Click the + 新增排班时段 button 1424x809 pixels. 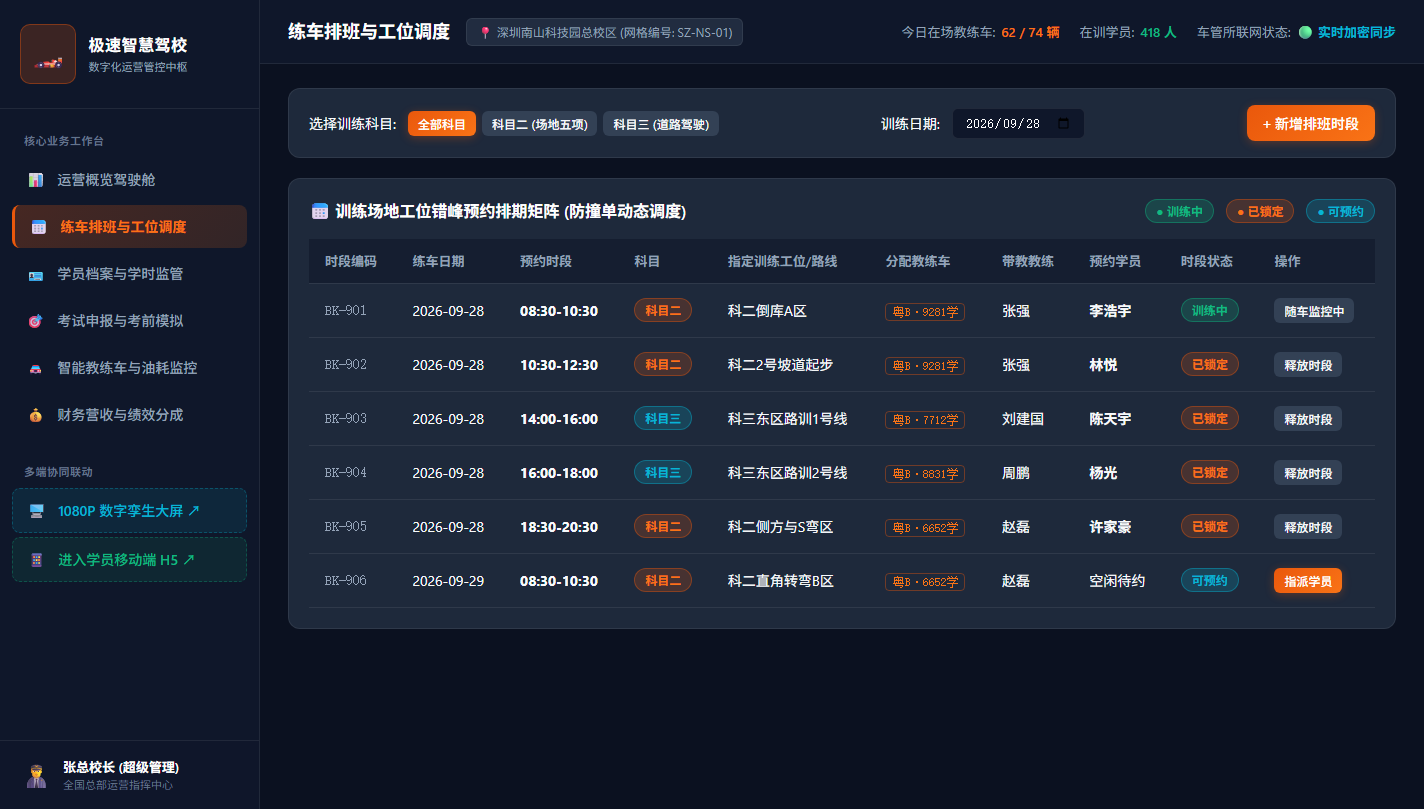coord(1311,123)
